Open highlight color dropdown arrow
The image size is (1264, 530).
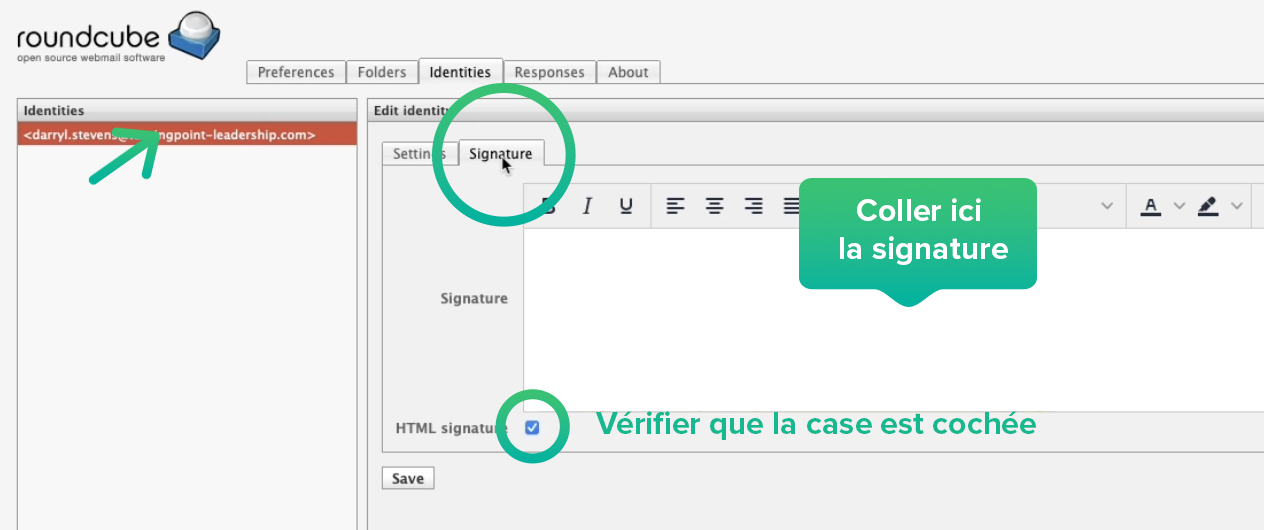click(x=1237, y=206)
